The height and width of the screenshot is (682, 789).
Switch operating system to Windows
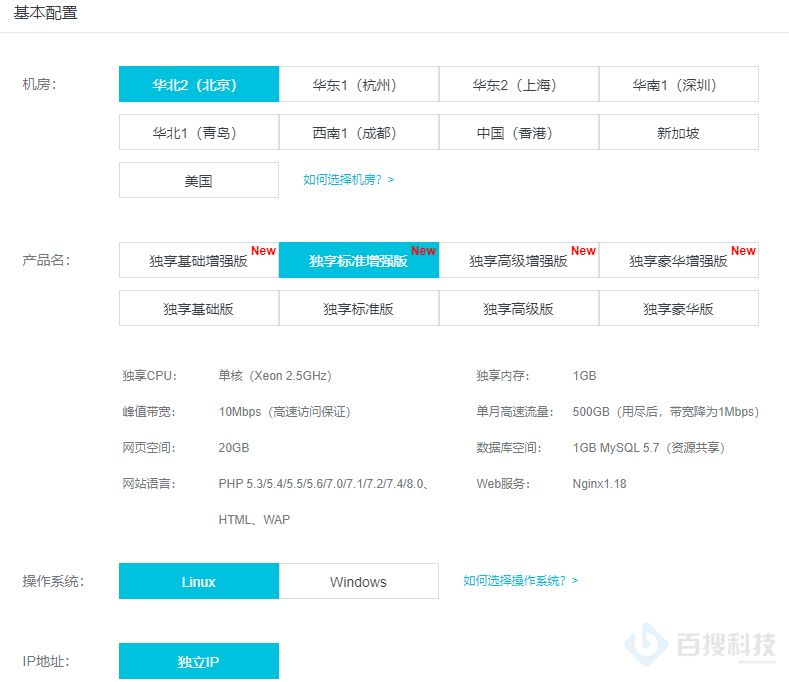(359, 581)
